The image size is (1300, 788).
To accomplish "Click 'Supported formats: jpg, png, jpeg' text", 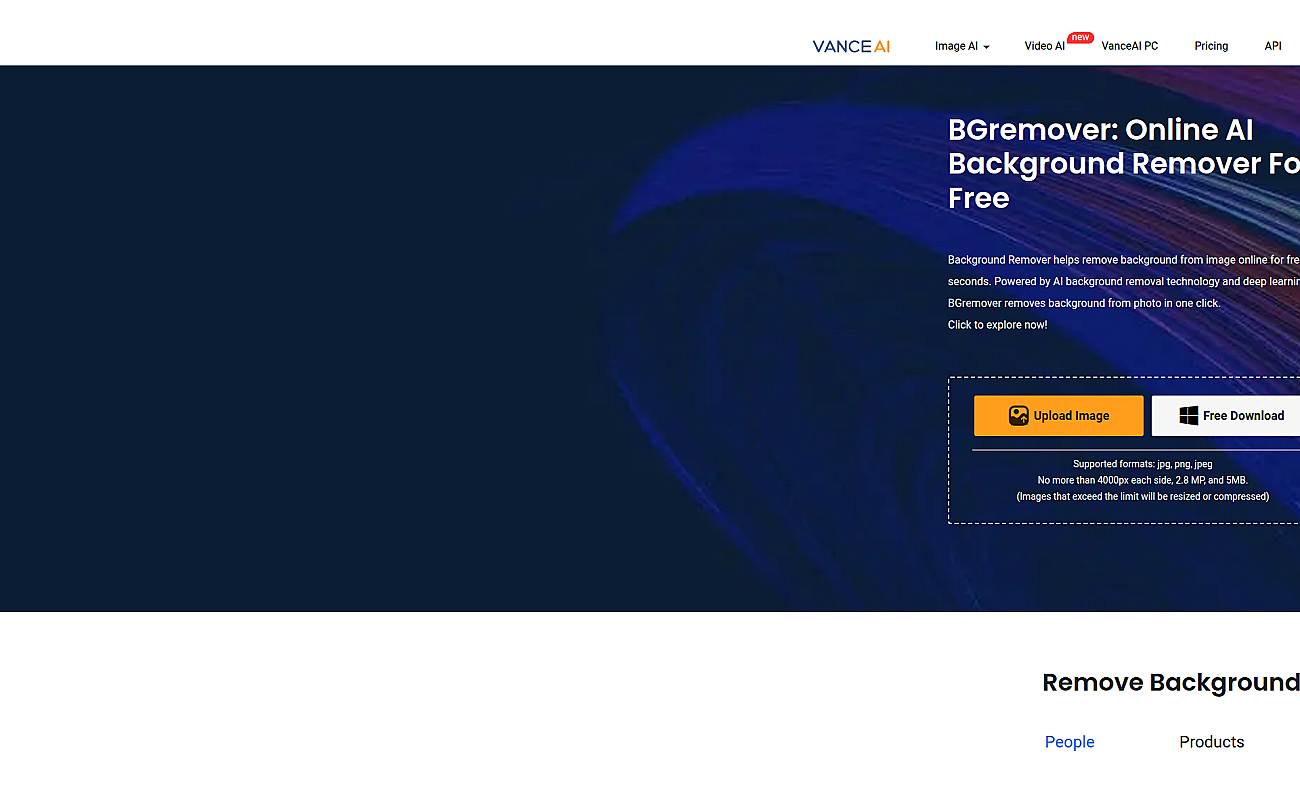I will tap(1142, 464).
